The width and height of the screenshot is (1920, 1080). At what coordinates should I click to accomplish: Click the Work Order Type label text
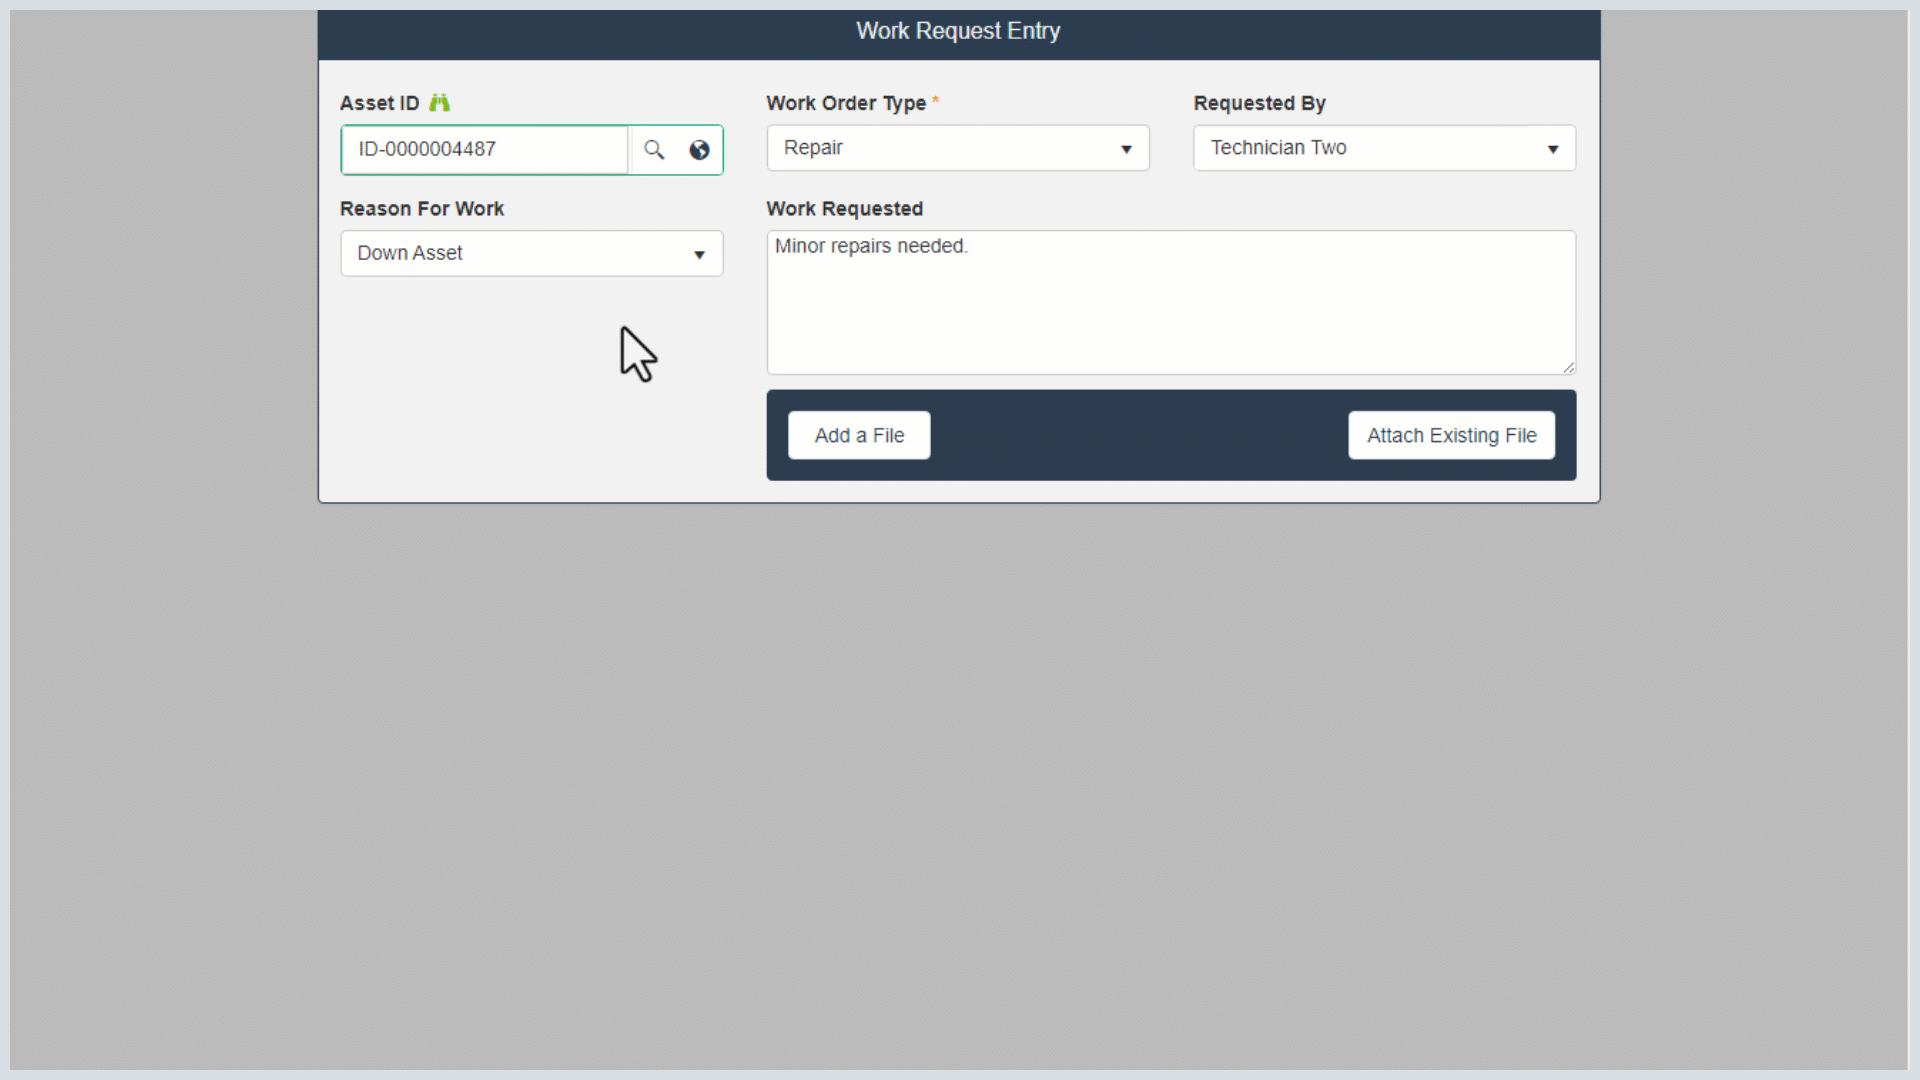pos(846,104)
